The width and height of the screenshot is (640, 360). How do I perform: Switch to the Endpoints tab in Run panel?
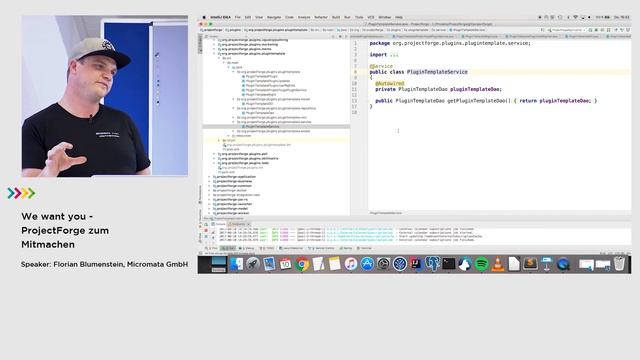[x=237, y=224]
